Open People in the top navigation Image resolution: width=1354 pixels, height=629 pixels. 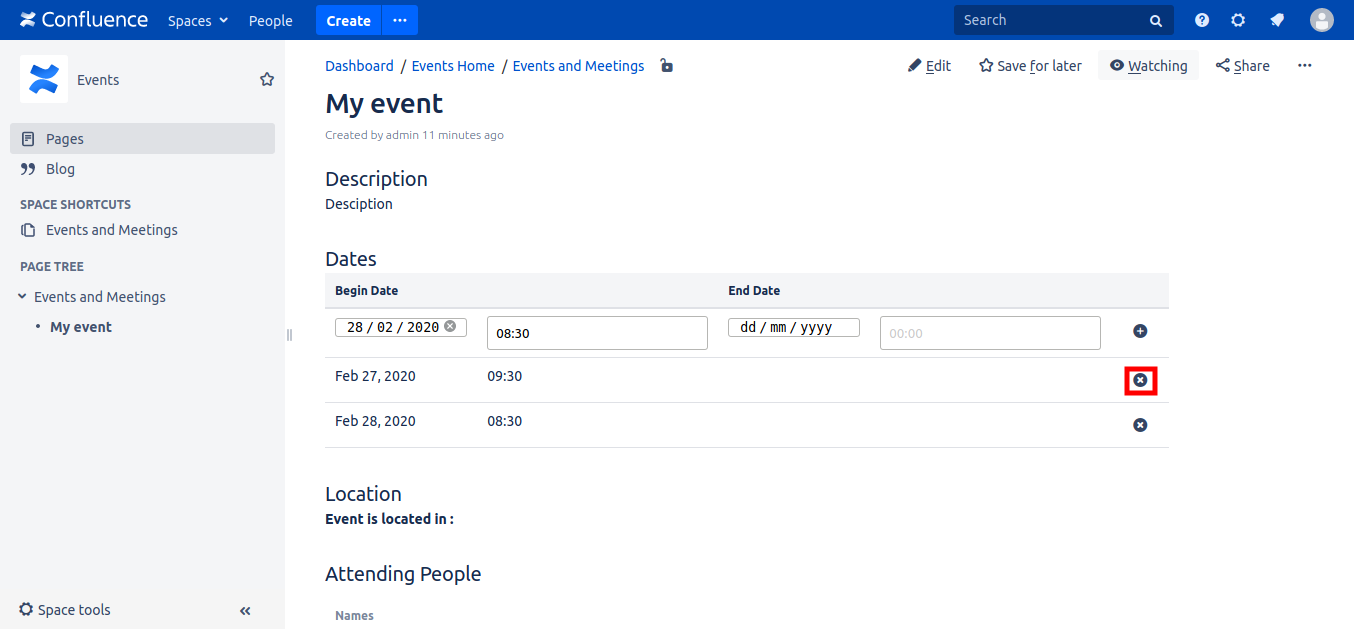(270, 20)
